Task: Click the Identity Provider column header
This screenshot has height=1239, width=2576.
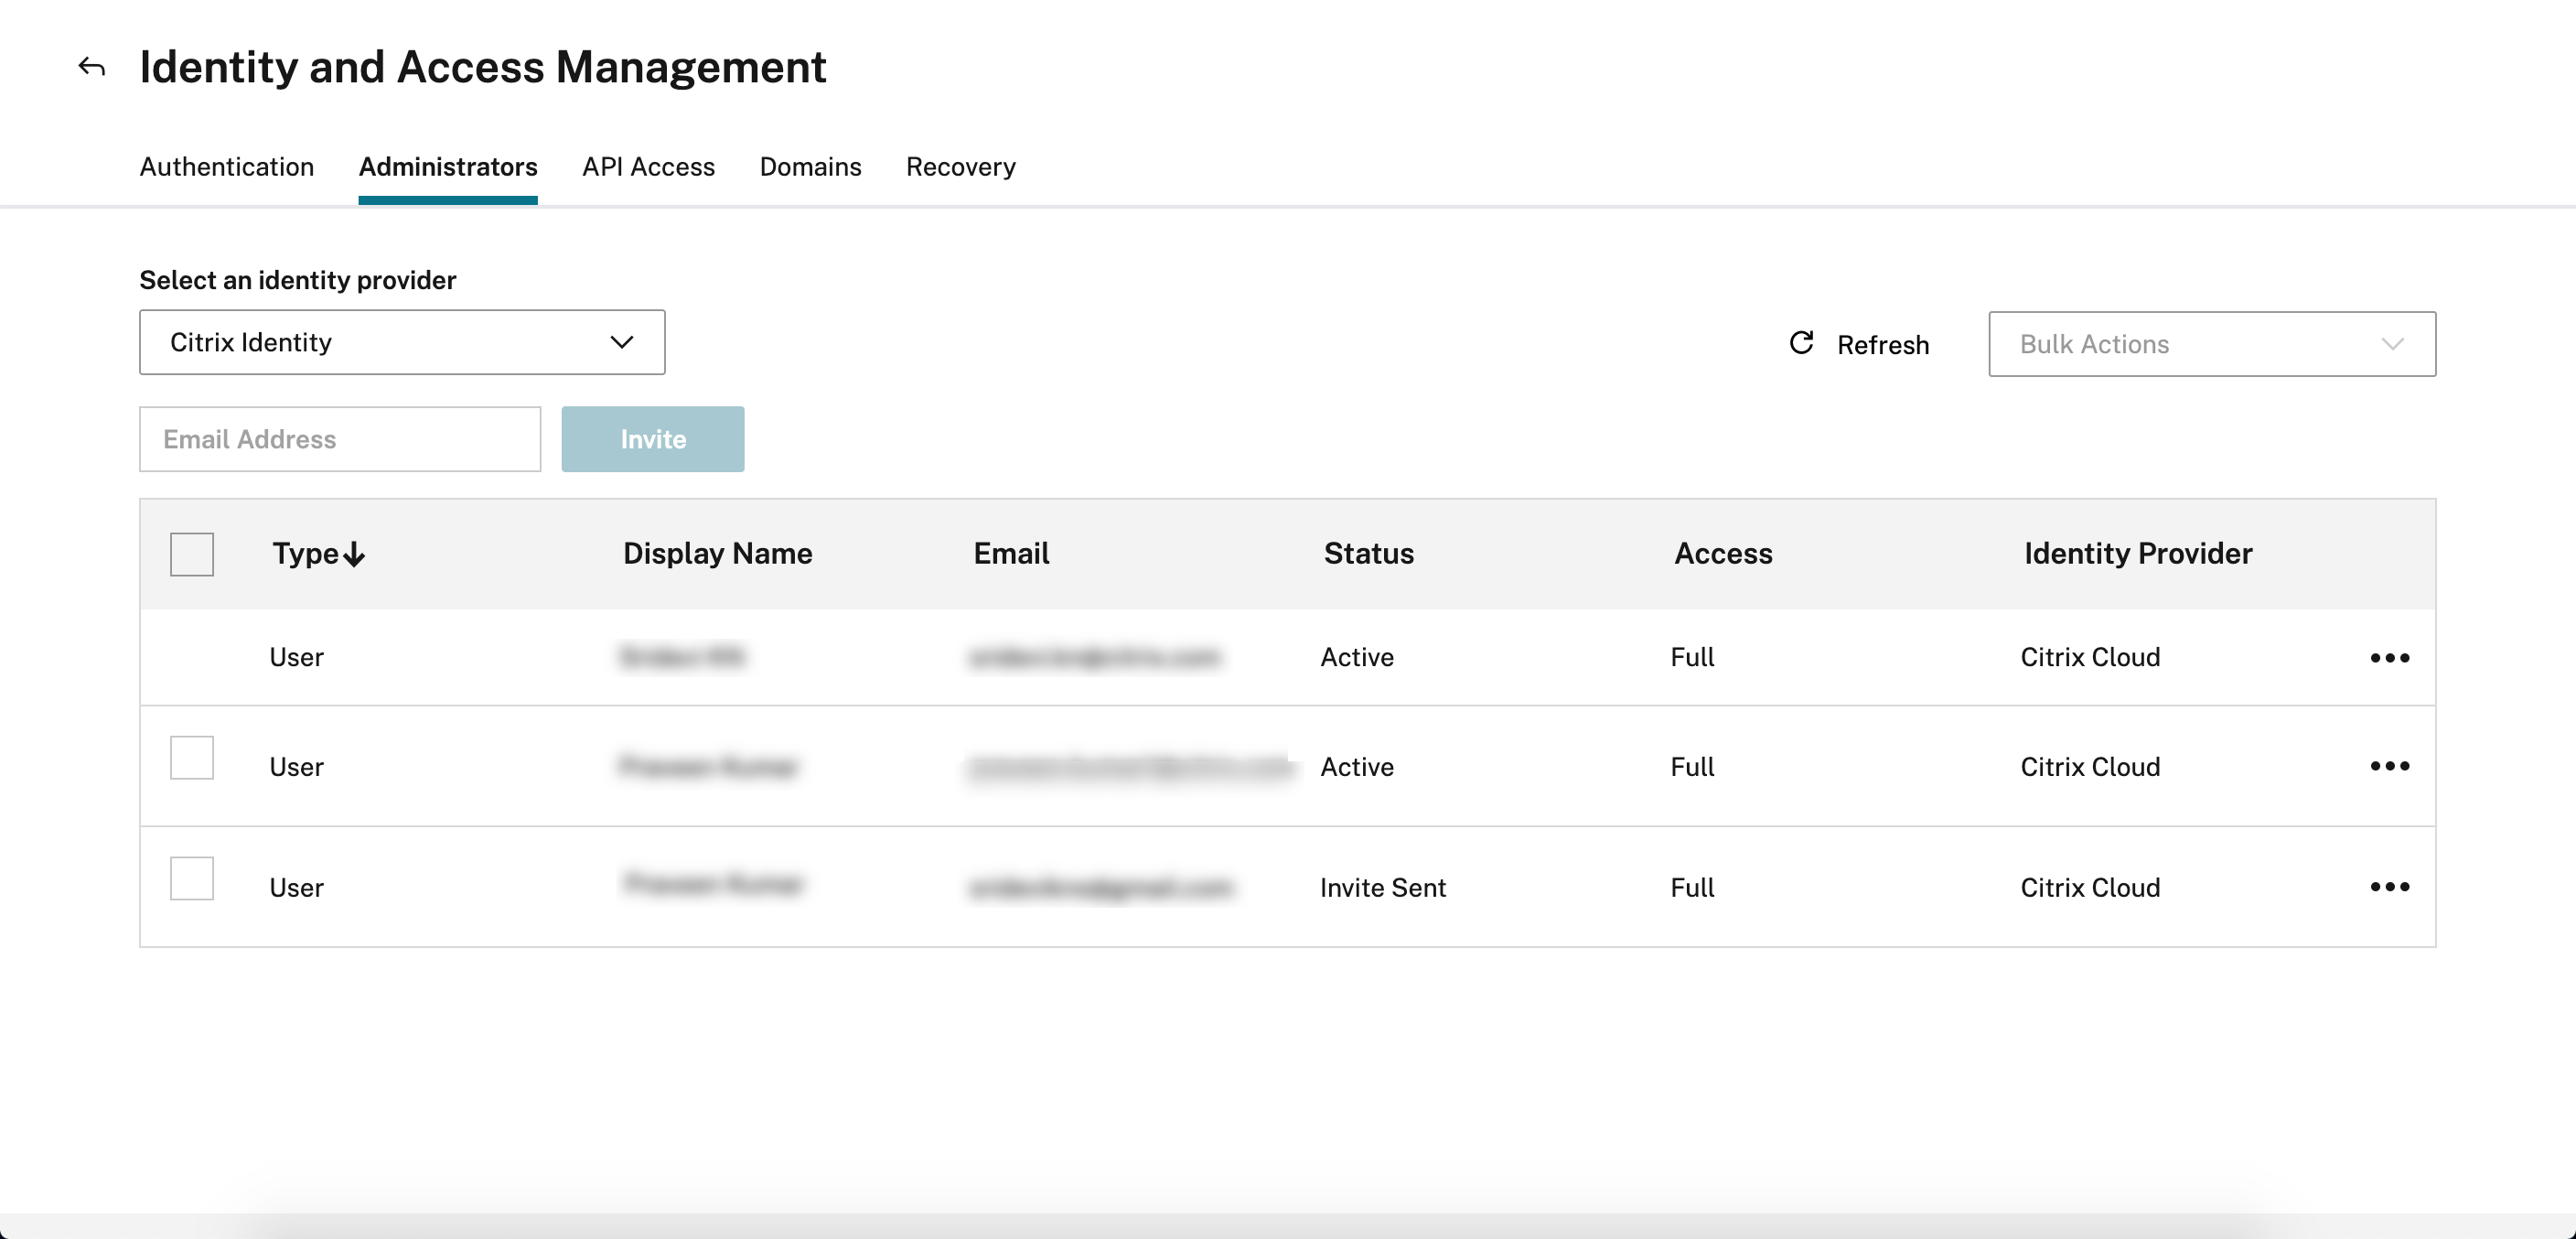Action: click(2138, 553)
